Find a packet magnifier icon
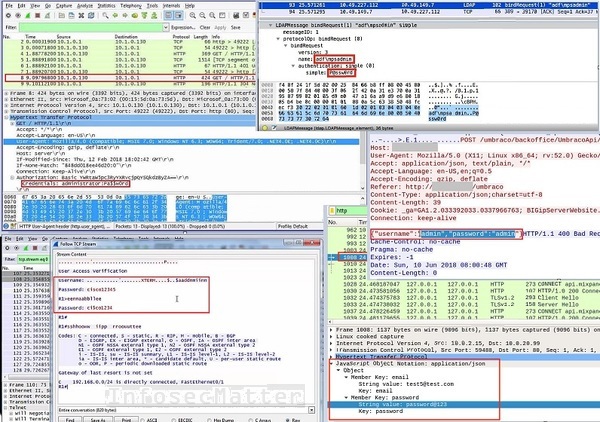Image resolution: width=600 pixels, height=422 pixels. (105, 15)
